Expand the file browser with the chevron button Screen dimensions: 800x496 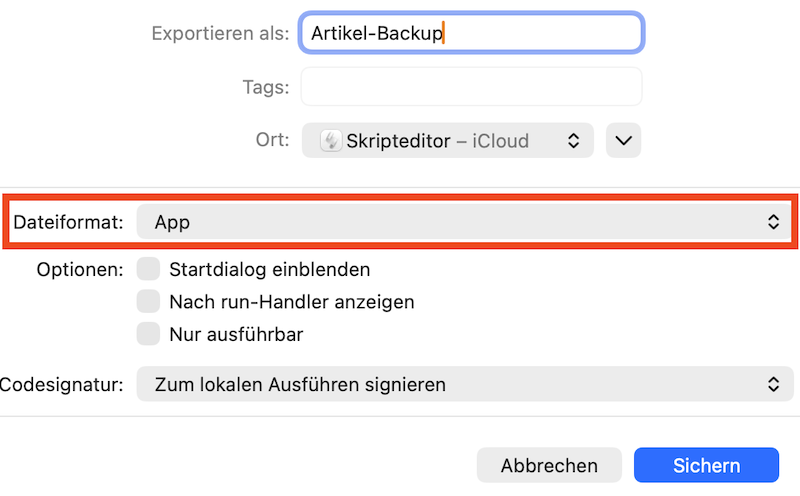623,141
